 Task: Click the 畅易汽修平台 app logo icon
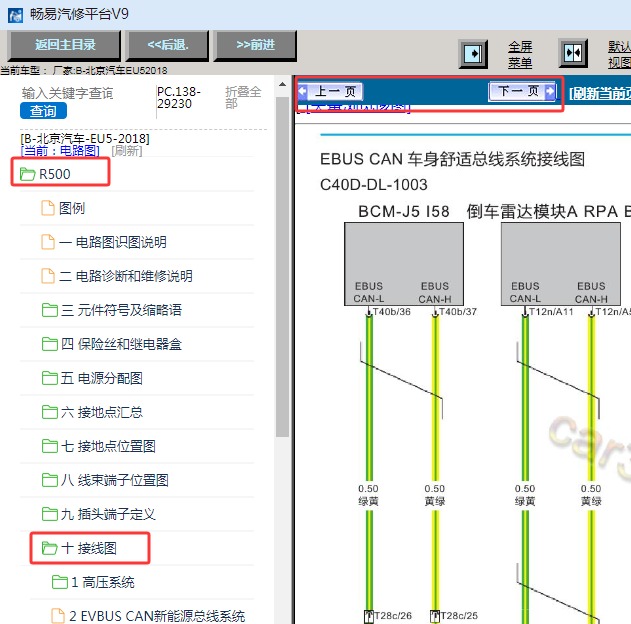click(15, 15)
